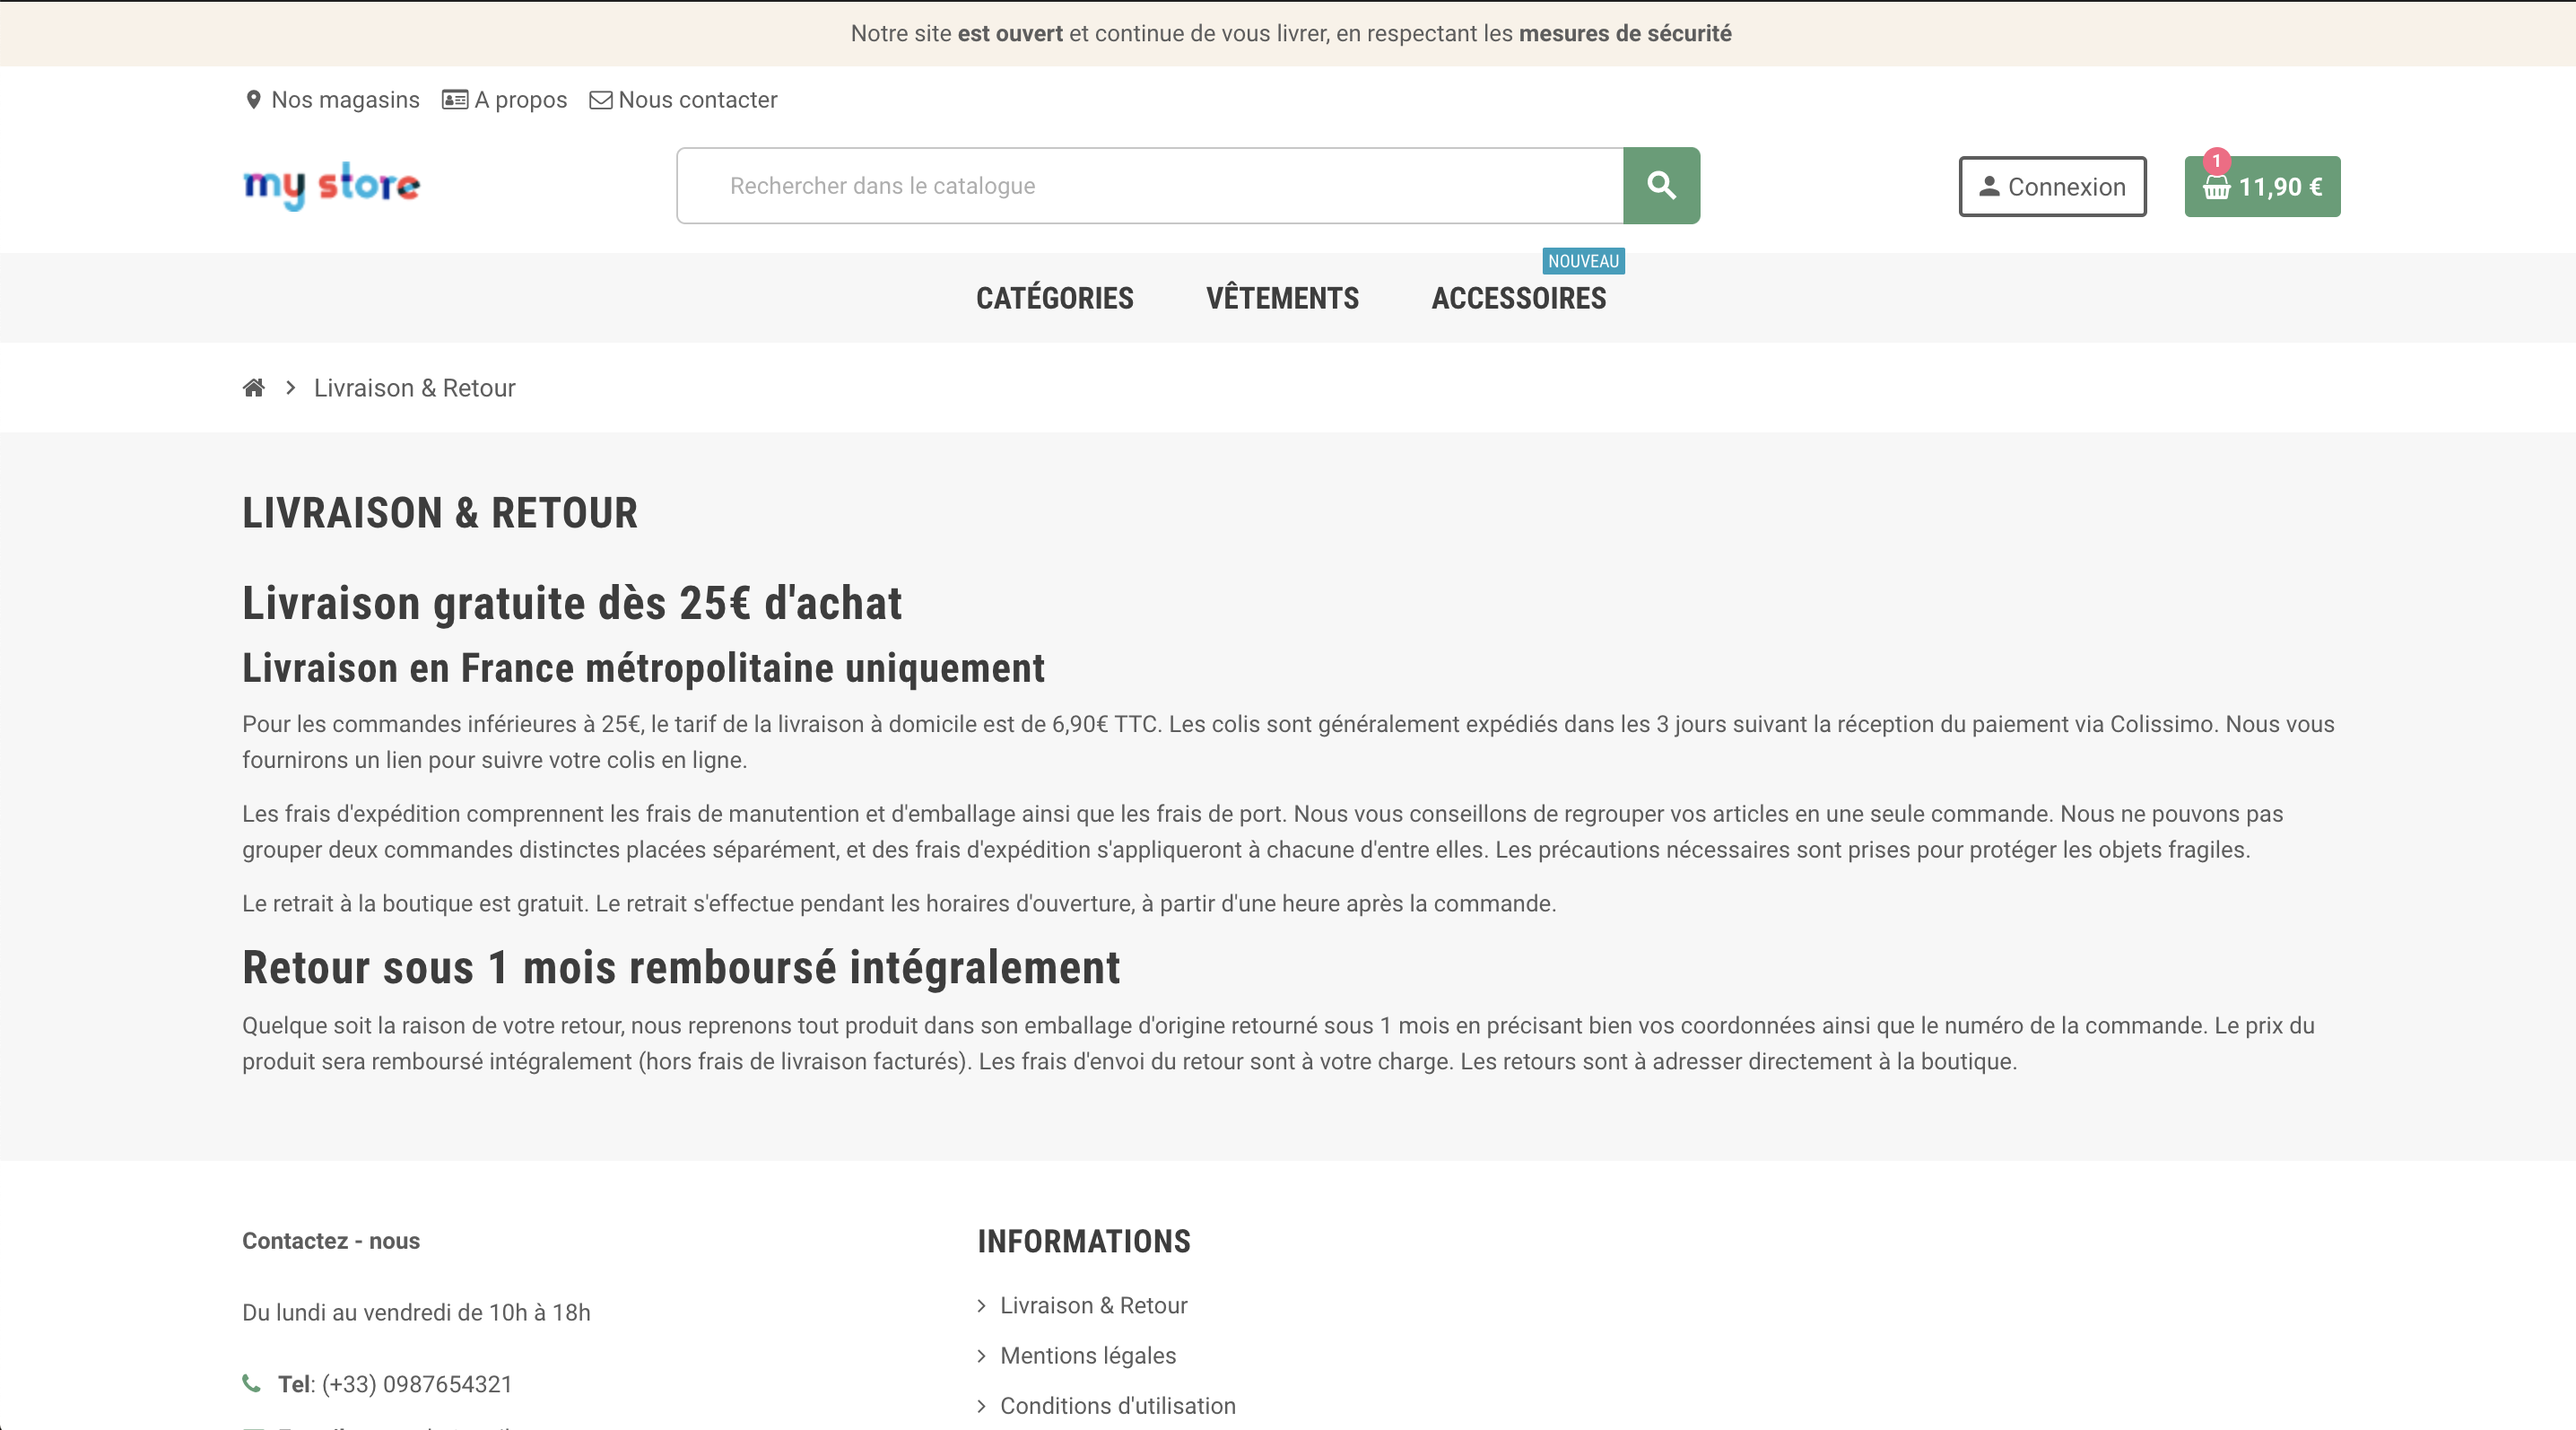The image size is (2576, 1430).
Task: Click paragraph starting Pour les commandes inférieures
Action: 1288,742
